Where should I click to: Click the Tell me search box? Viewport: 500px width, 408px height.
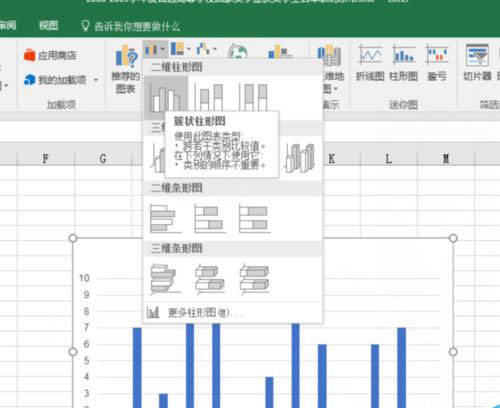point(131,26)
